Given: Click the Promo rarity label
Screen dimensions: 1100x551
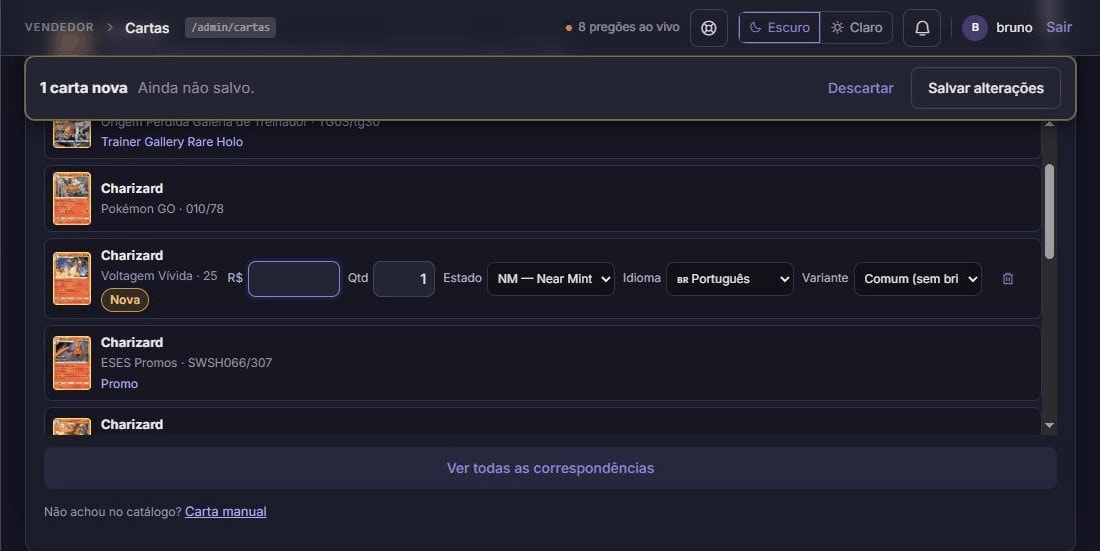Looking at the screenshot, I should (x=119, y=384).
